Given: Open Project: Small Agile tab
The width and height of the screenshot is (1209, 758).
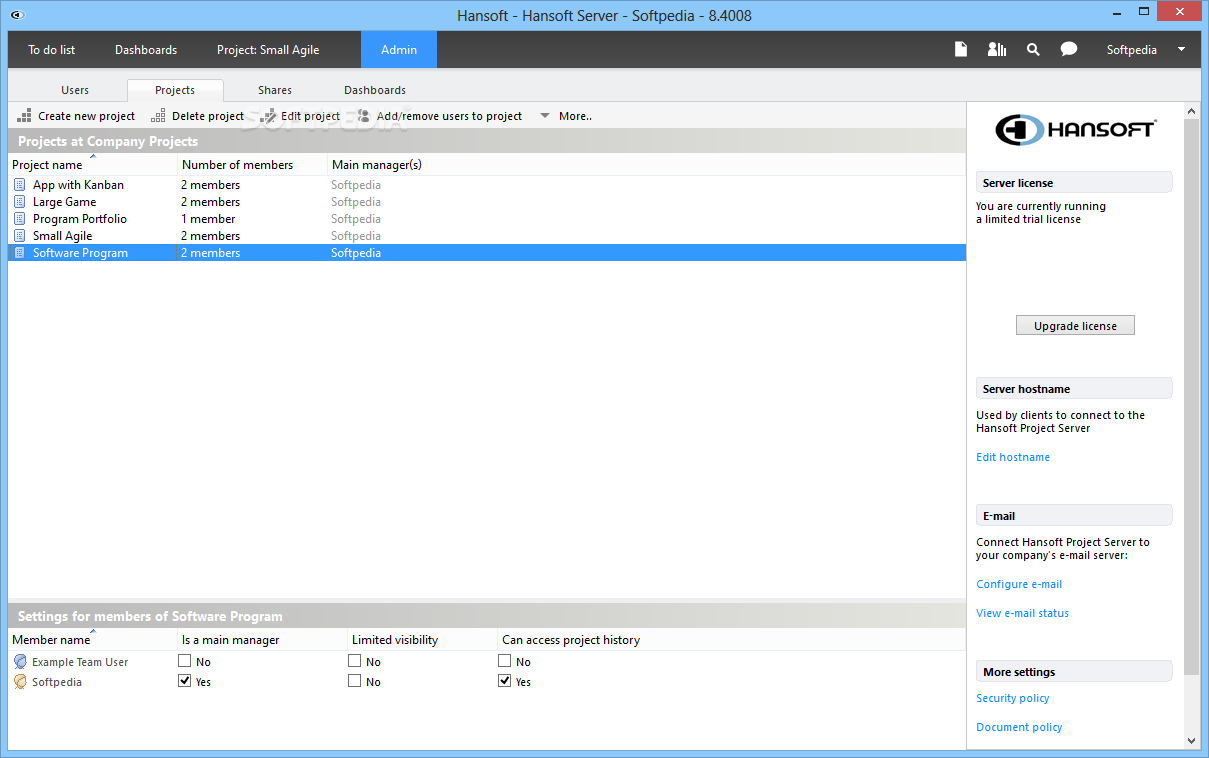Looking at the screenshot, I should pos(268,49).
